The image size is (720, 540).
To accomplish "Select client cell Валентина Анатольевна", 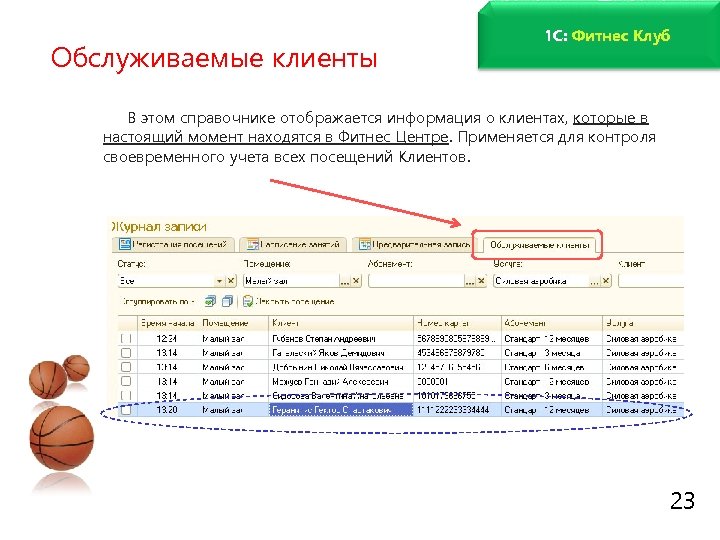I will pyautogui.click(x=341, y=396).
